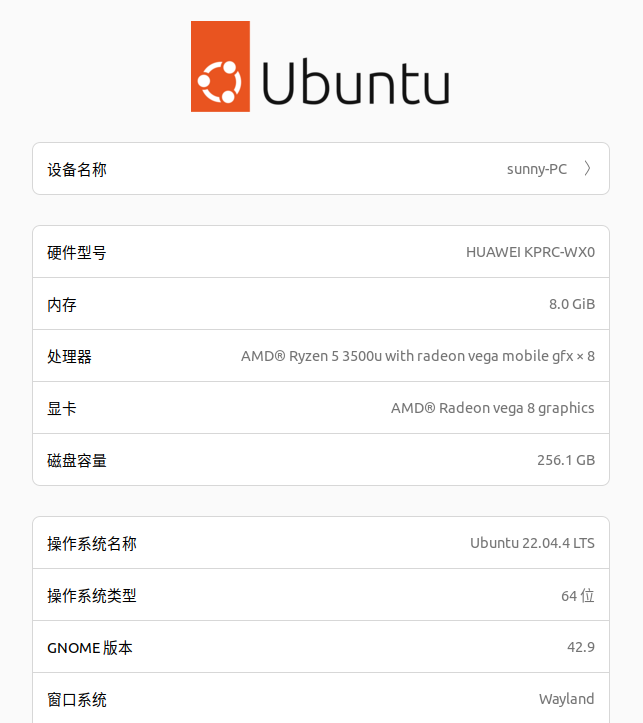Select the Wayland windowing system value
The width and height of the screenshot is (643, 723).
pyautogui.click(x=566, y=699)
